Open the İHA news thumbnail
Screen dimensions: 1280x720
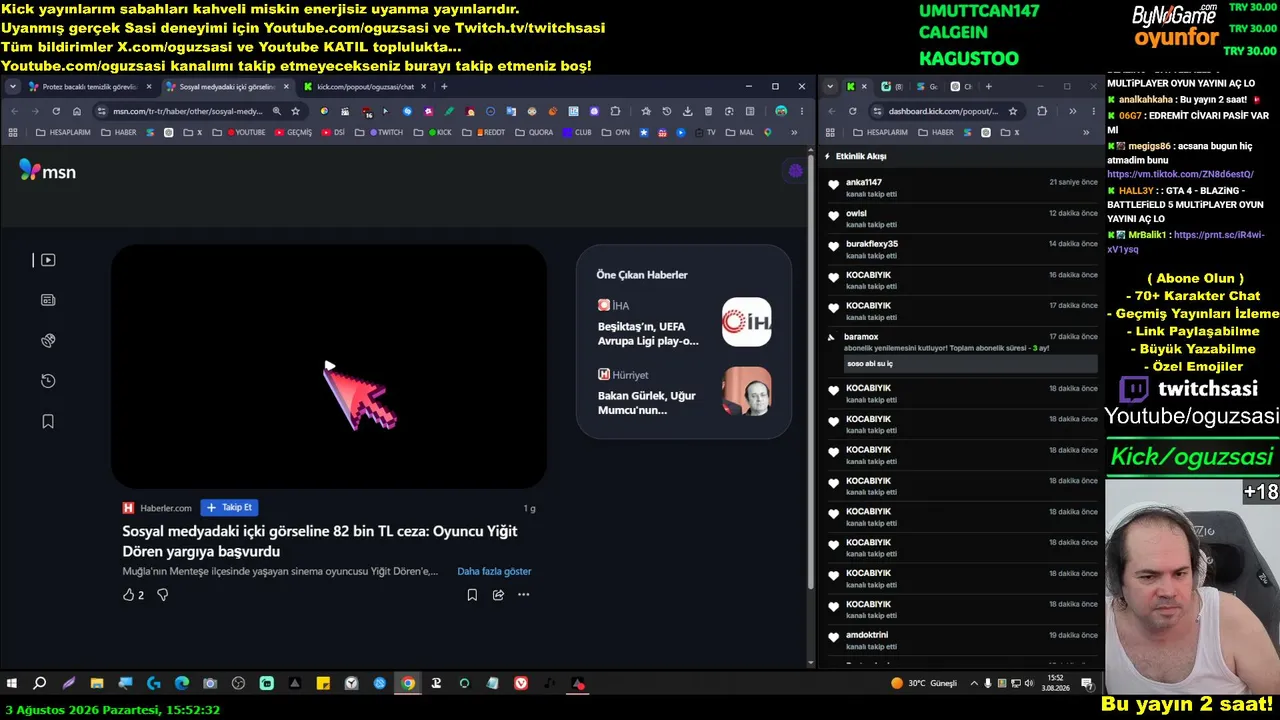pyautogui.click(x=747, y=322)
